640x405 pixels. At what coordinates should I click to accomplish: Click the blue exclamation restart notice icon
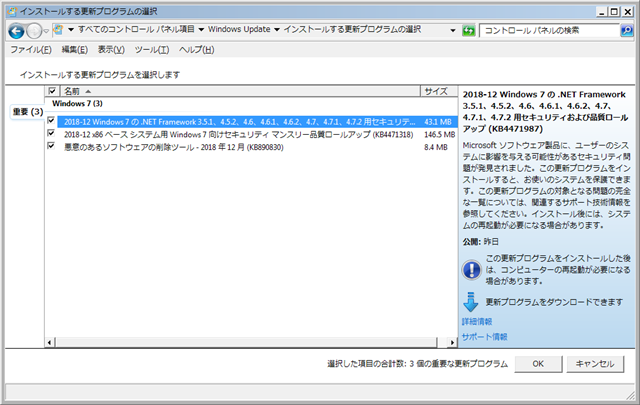click(471, 270)
